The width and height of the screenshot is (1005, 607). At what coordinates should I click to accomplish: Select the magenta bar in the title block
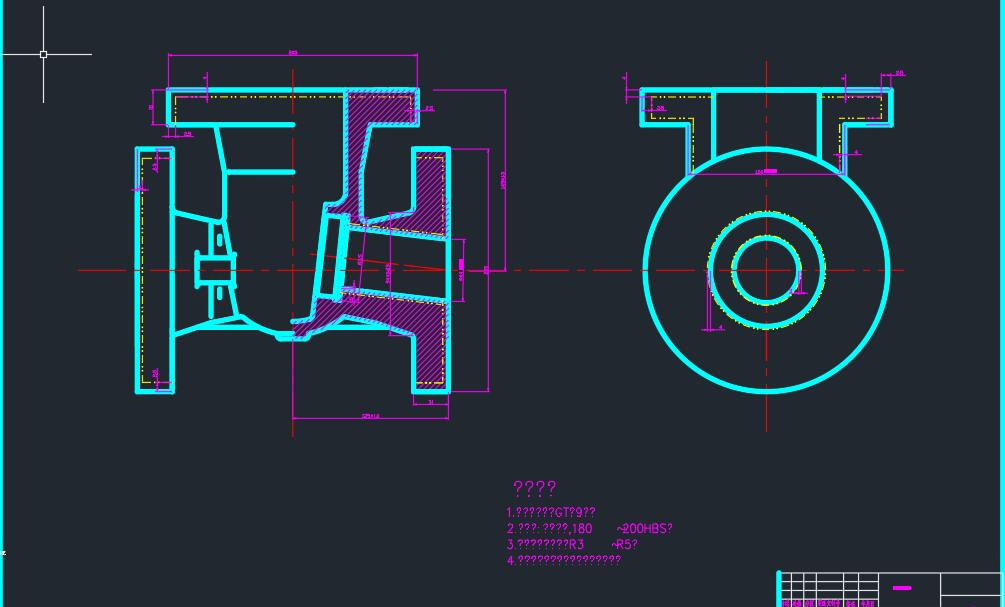pyautogui.click(x=902, y=588)
